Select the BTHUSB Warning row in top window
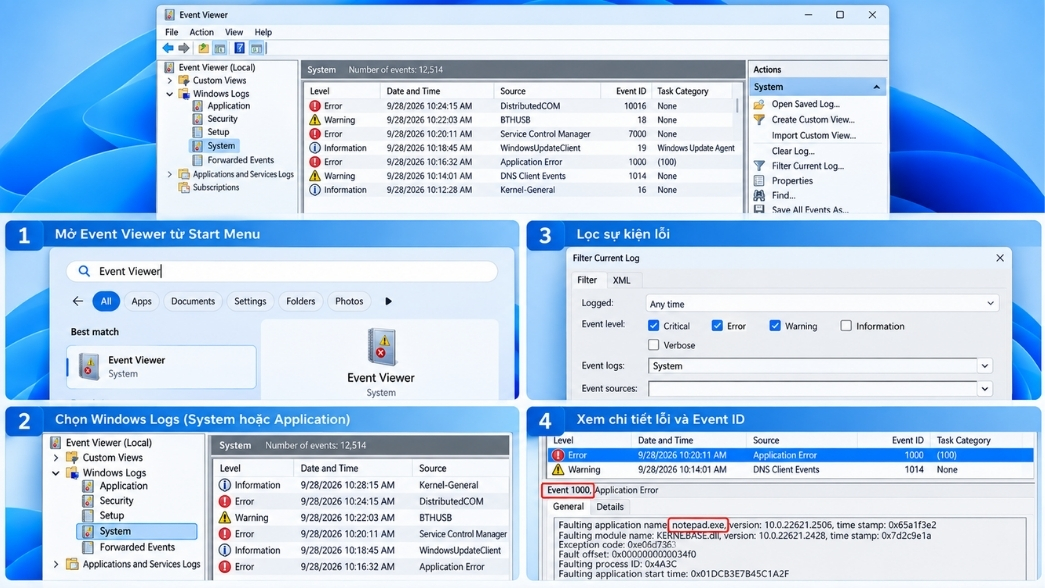 pyautogui.click(x=521, y=120)
